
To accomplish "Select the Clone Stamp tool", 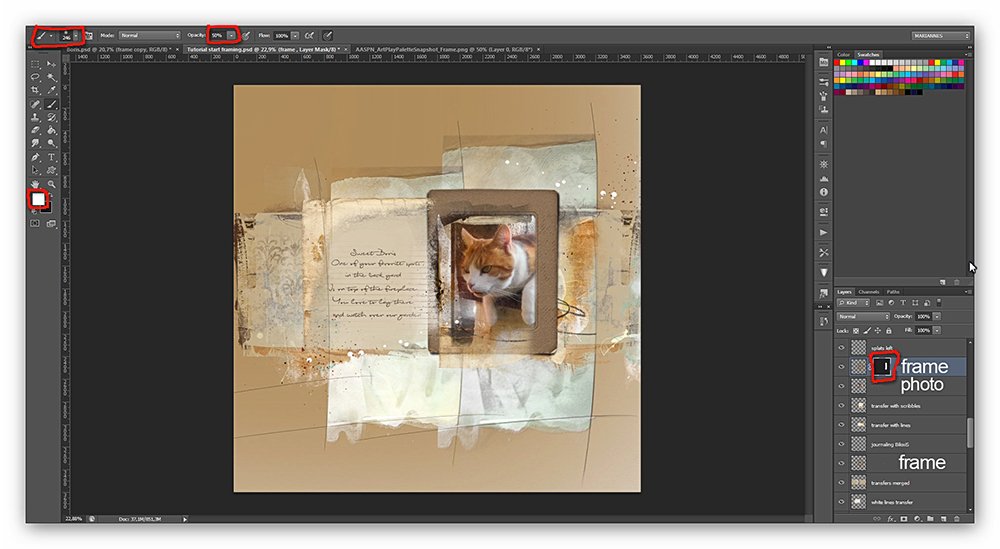I will point(35,117).
